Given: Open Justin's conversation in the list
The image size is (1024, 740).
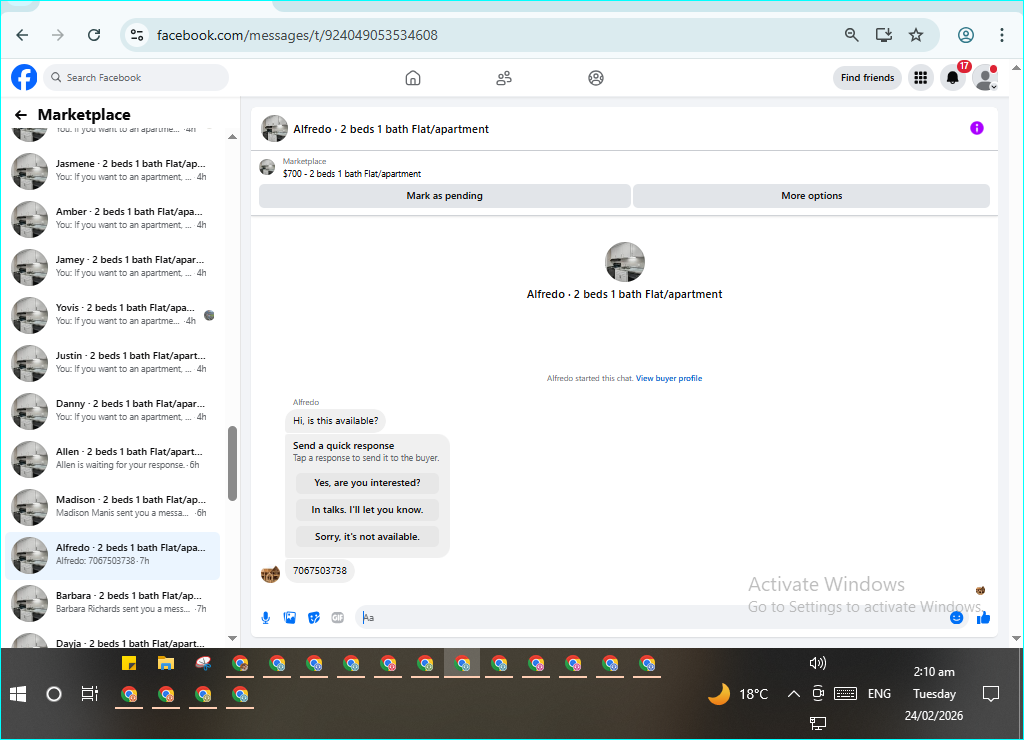Looking at the screenshot, I should (x=112, y=362).
